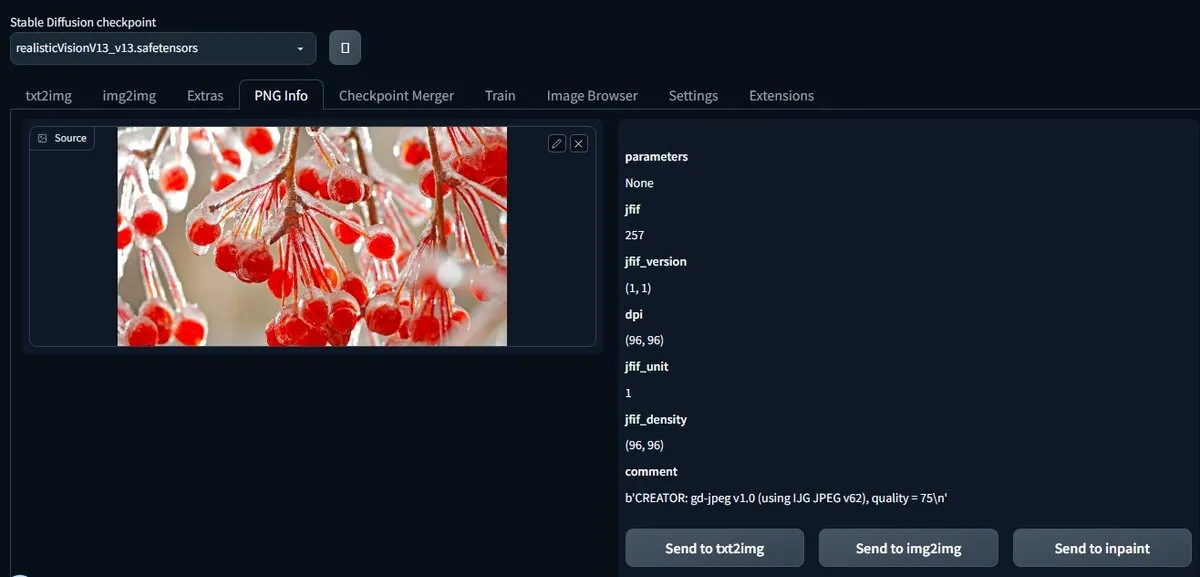Go to the Train tab
Screen dimensions: 1200x577
[x=500, y=96]
